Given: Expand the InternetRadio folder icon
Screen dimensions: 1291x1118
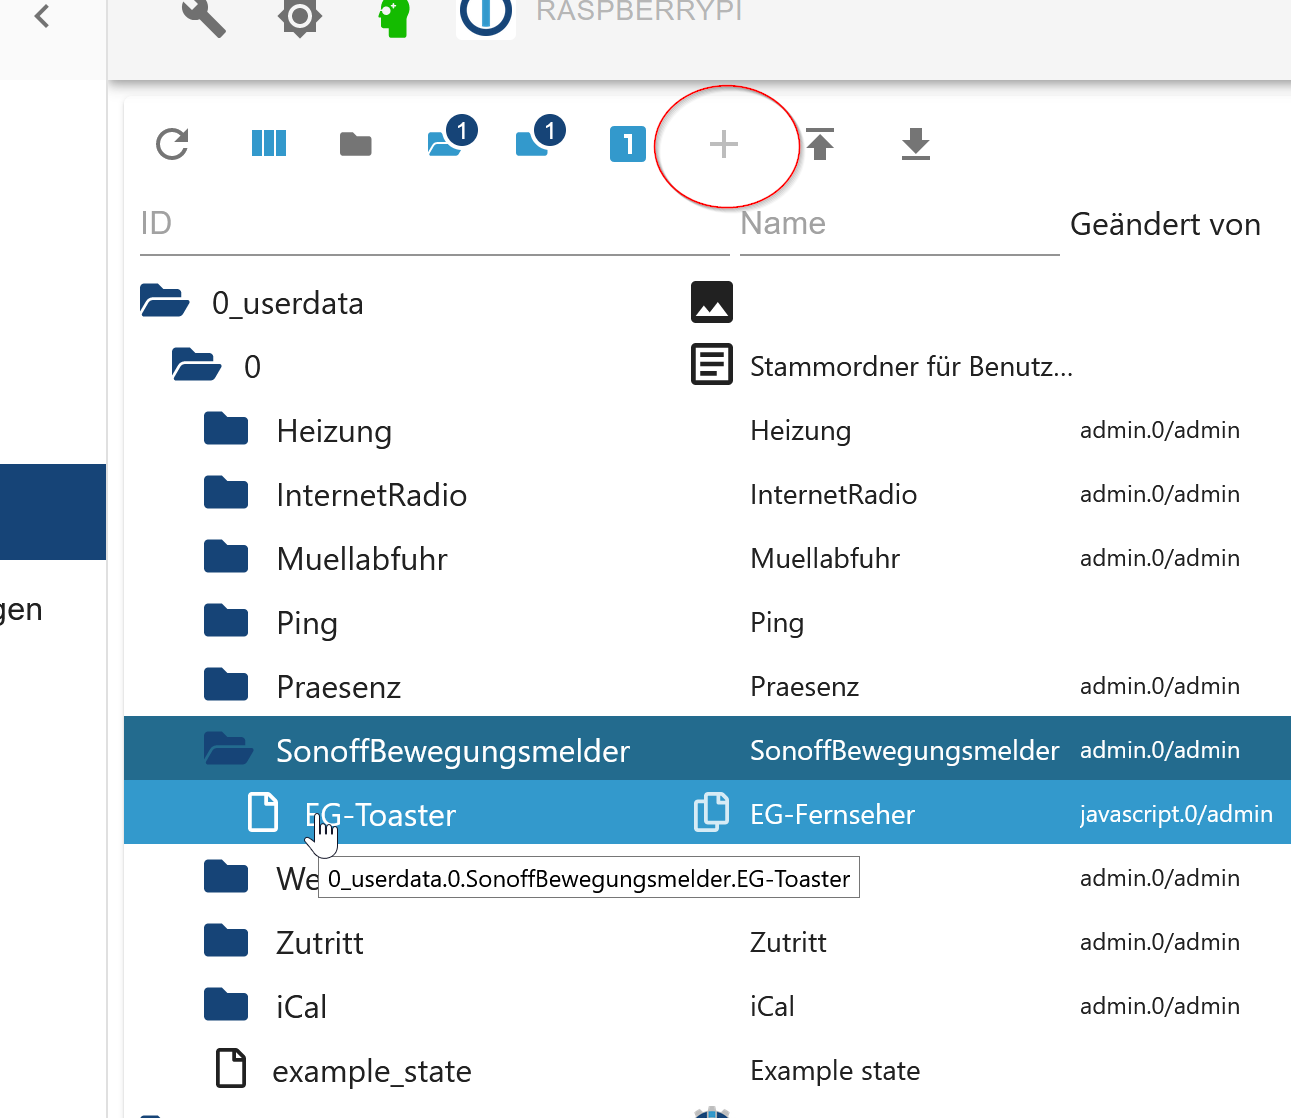Looking at the screenshot, I should (226, 492).
